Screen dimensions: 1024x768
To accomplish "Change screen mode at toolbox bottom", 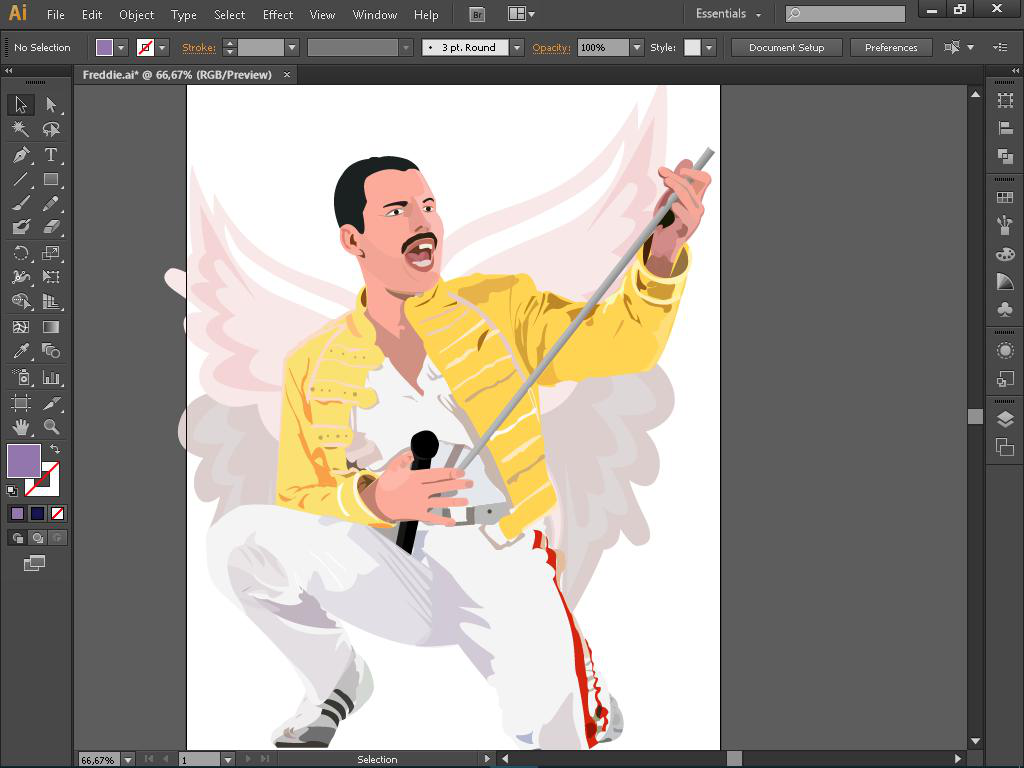I will point(35,563).
